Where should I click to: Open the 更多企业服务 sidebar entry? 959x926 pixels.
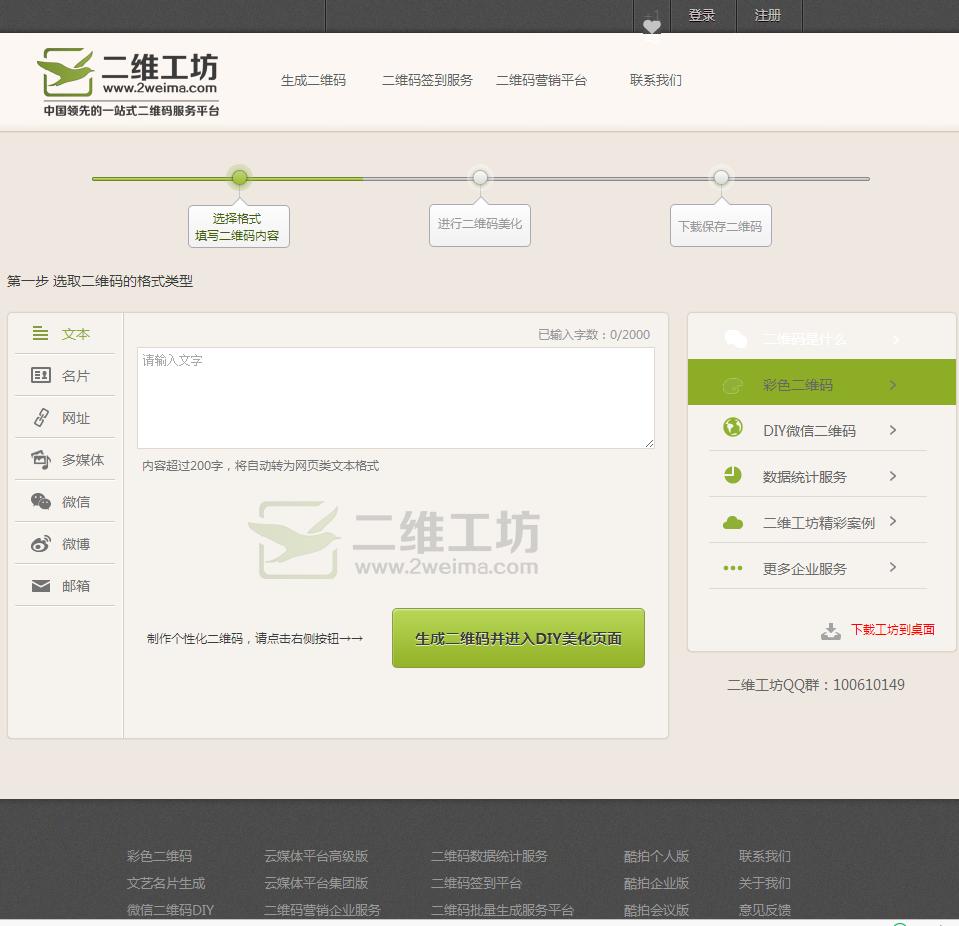pos(818,568)
